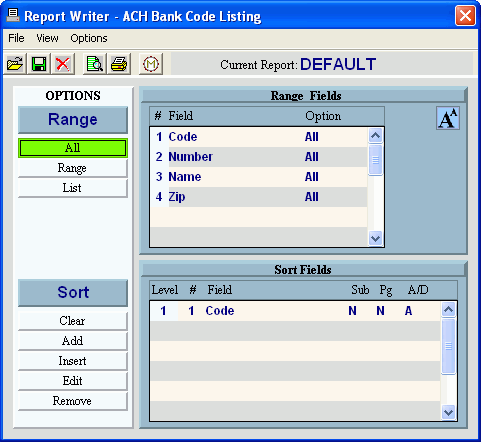Select the Zip row in Range Fields
Viewport: 481px width, 442px height.
coord(259,197)
